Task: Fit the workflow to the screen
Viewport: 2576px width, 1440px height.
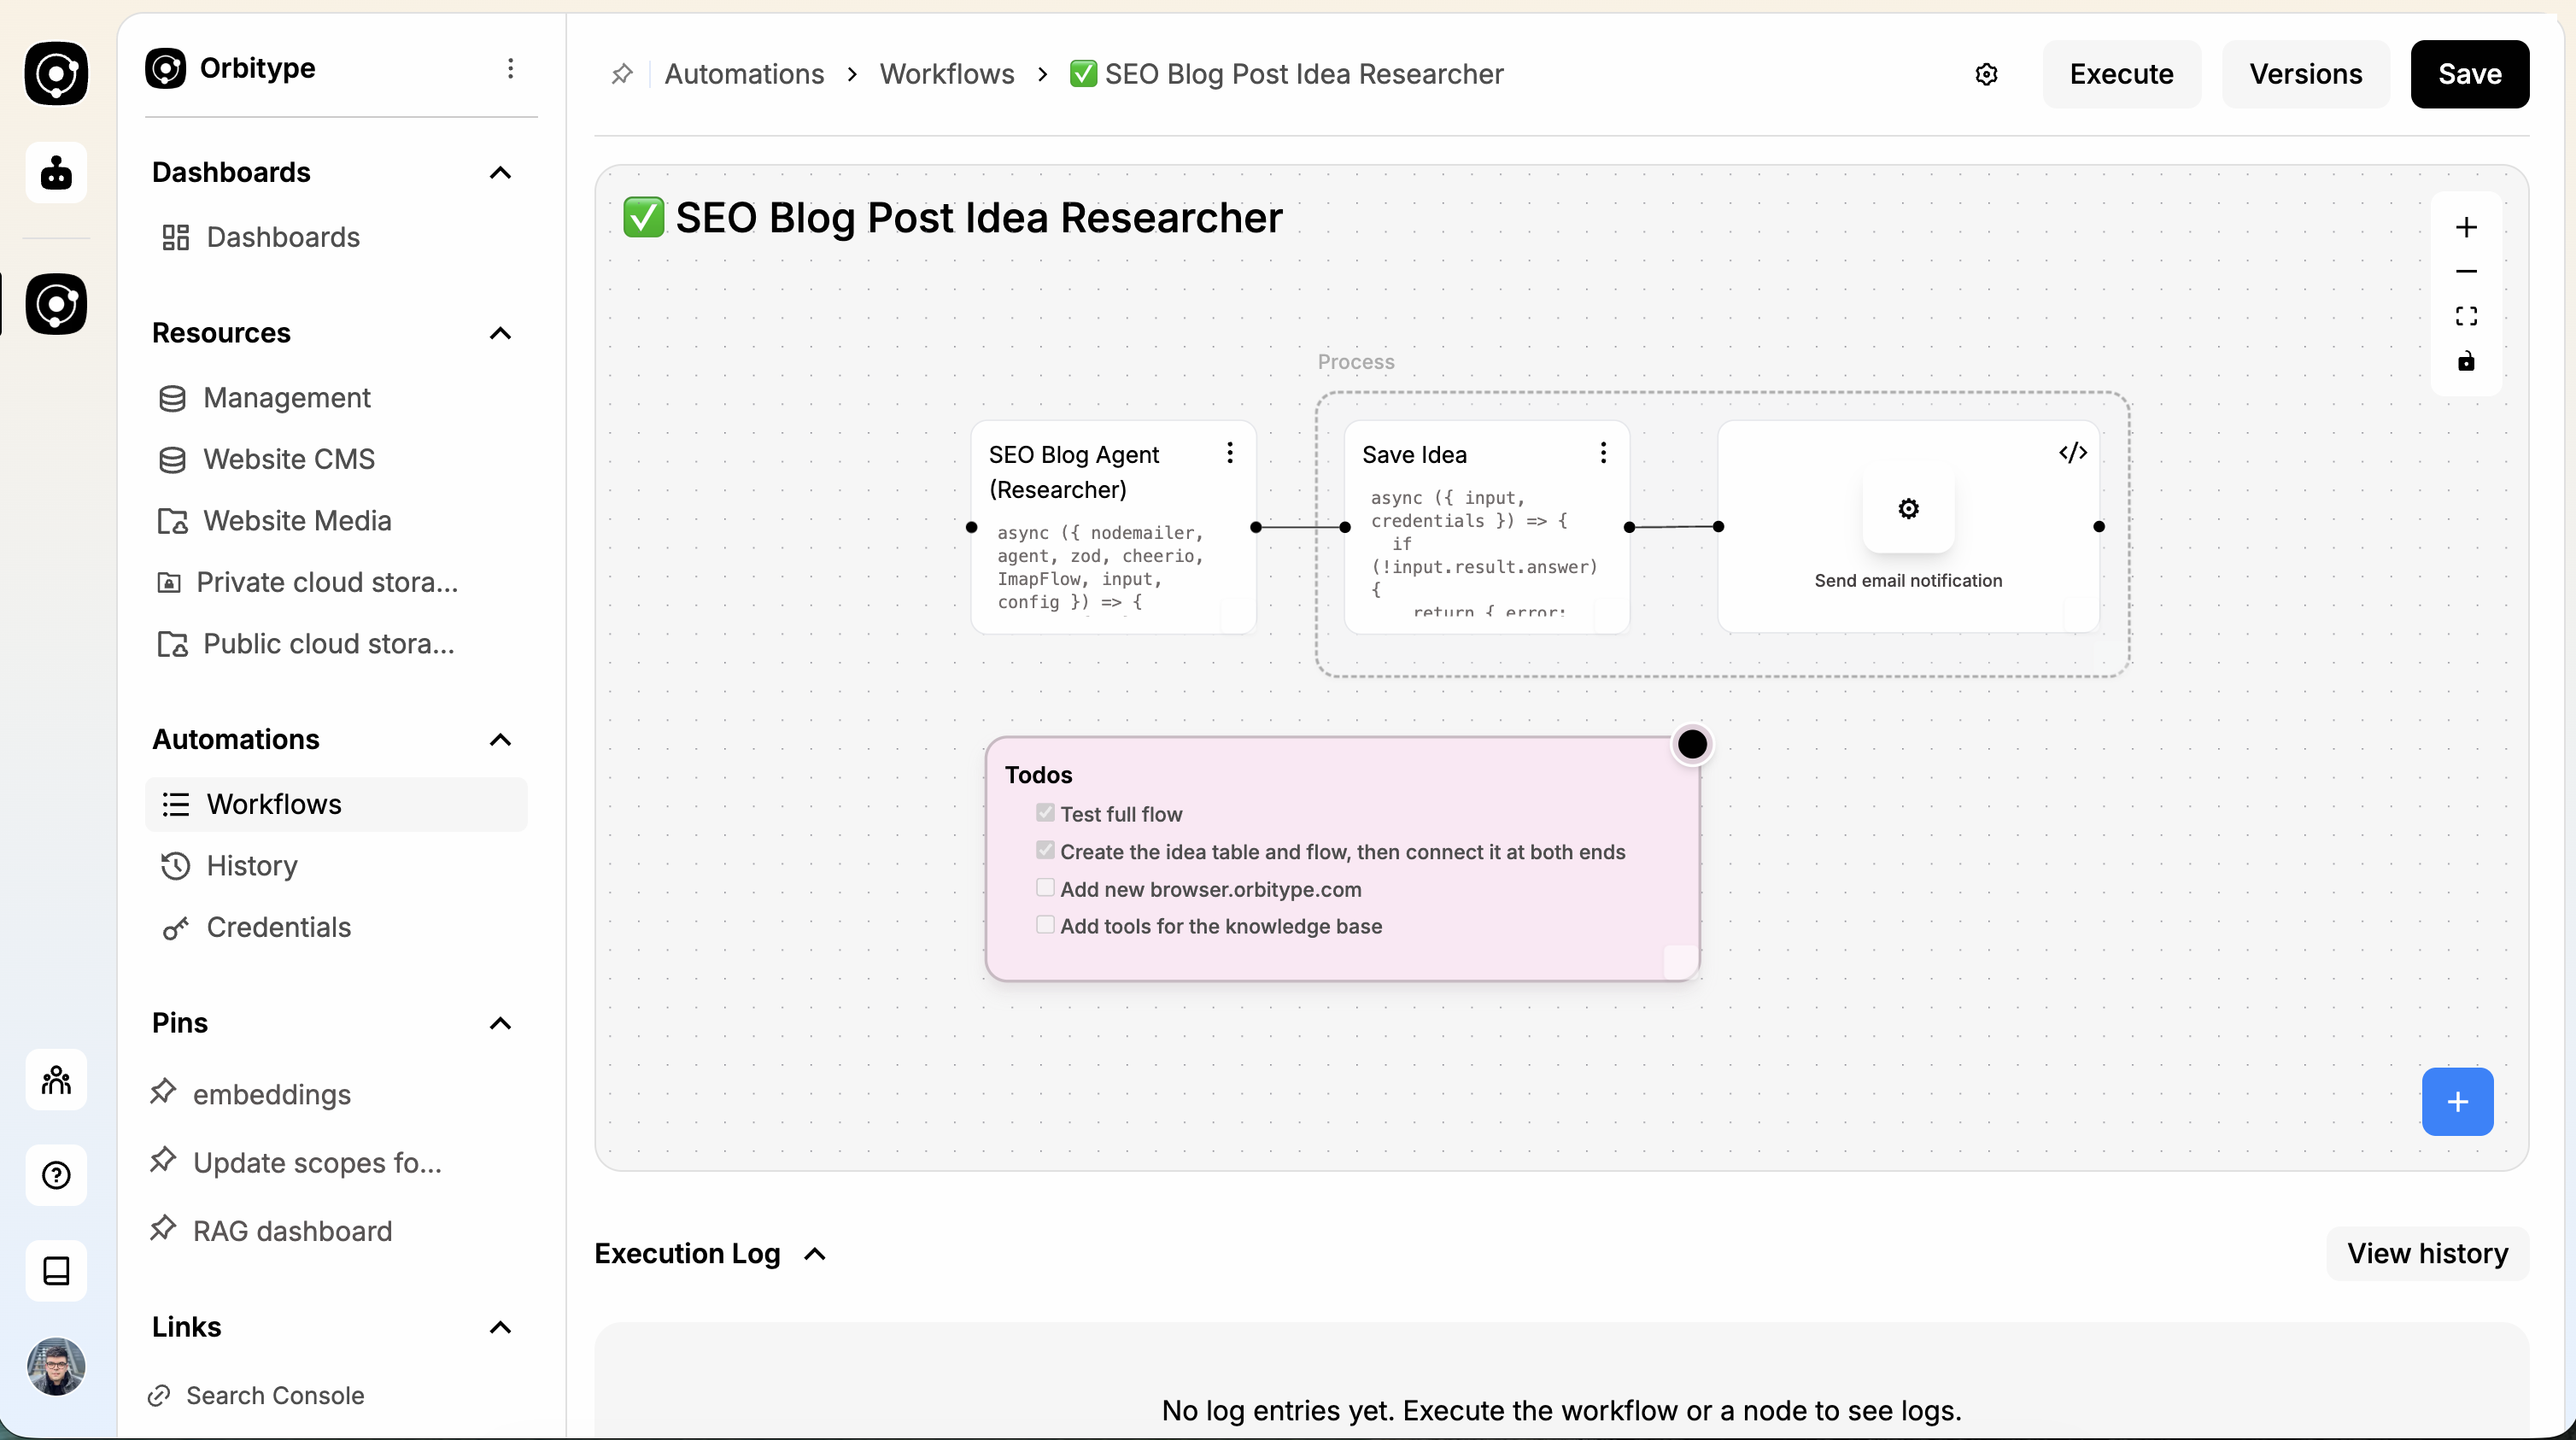Action: point(2466,315)
